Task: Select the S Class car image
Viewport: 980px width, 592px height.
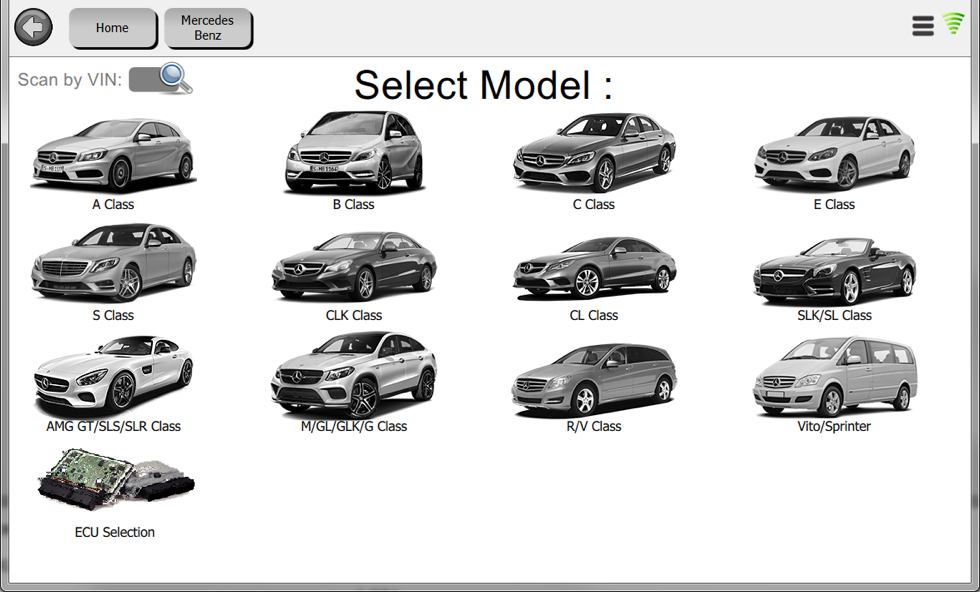Action: click(x=113, y=263)
